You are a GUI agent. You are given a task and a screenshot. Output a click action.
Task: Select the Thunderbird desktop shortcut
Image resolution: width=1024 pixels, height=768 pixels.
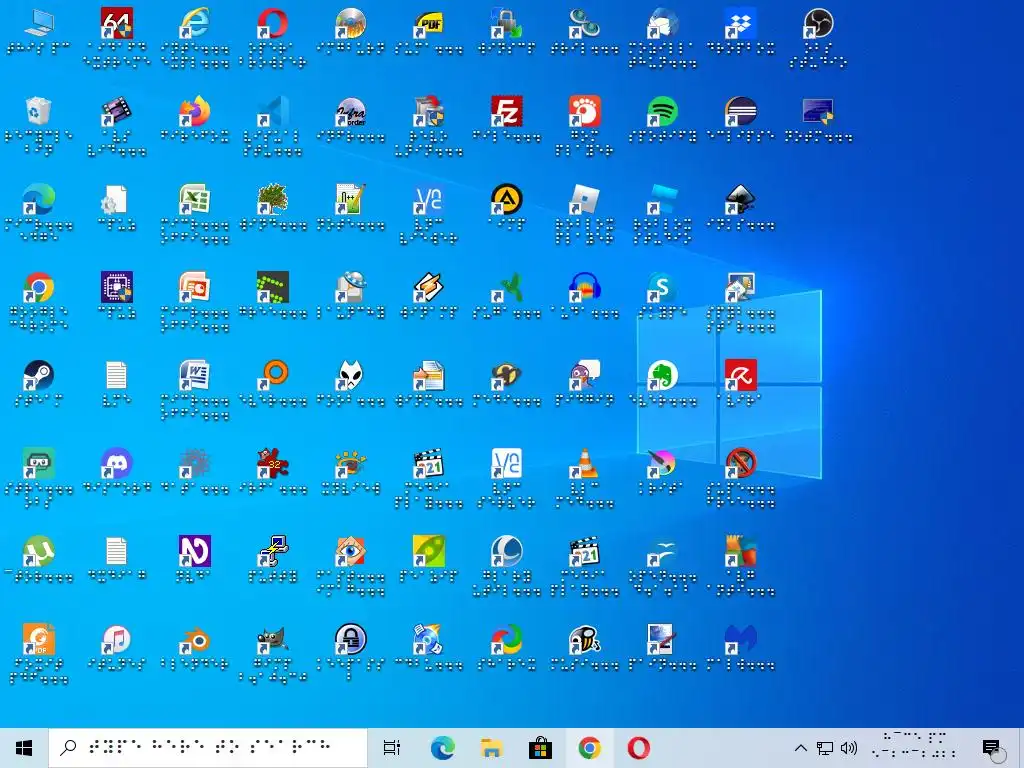663,24
